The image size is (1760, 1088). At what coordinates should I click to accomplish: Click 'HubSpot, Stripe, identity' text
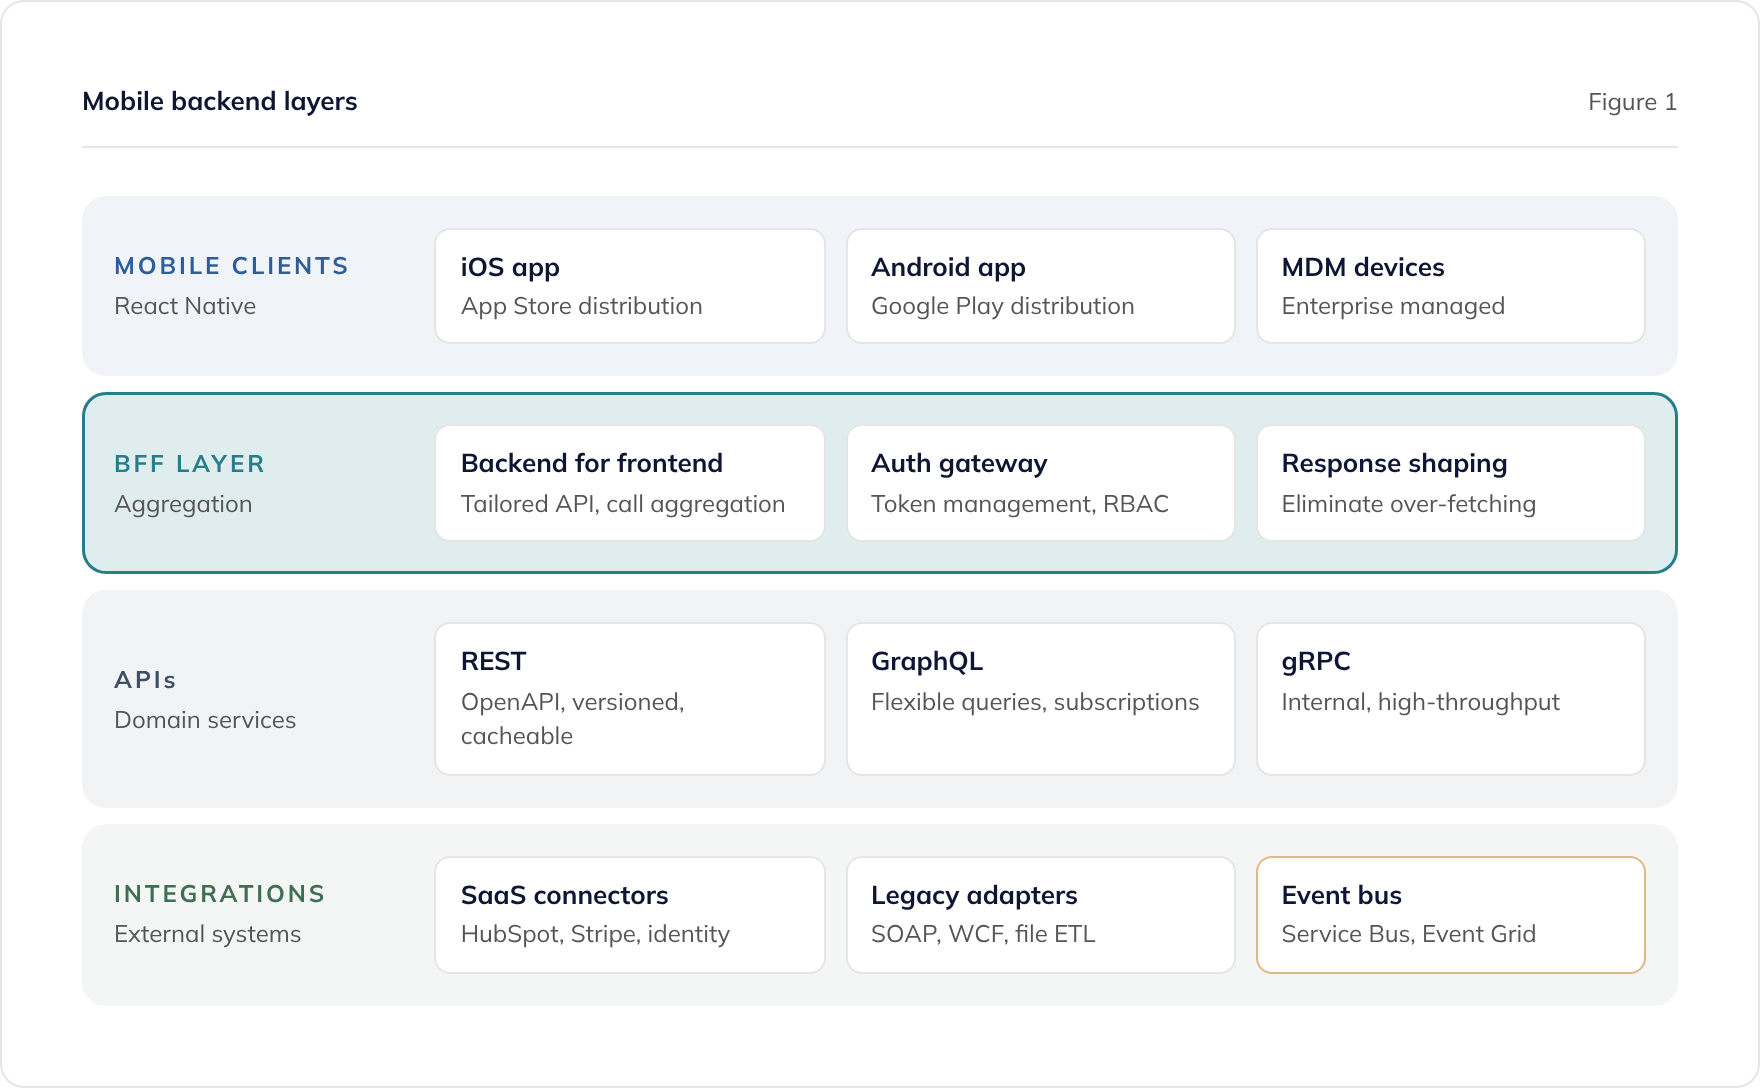(x=595, y=934)
